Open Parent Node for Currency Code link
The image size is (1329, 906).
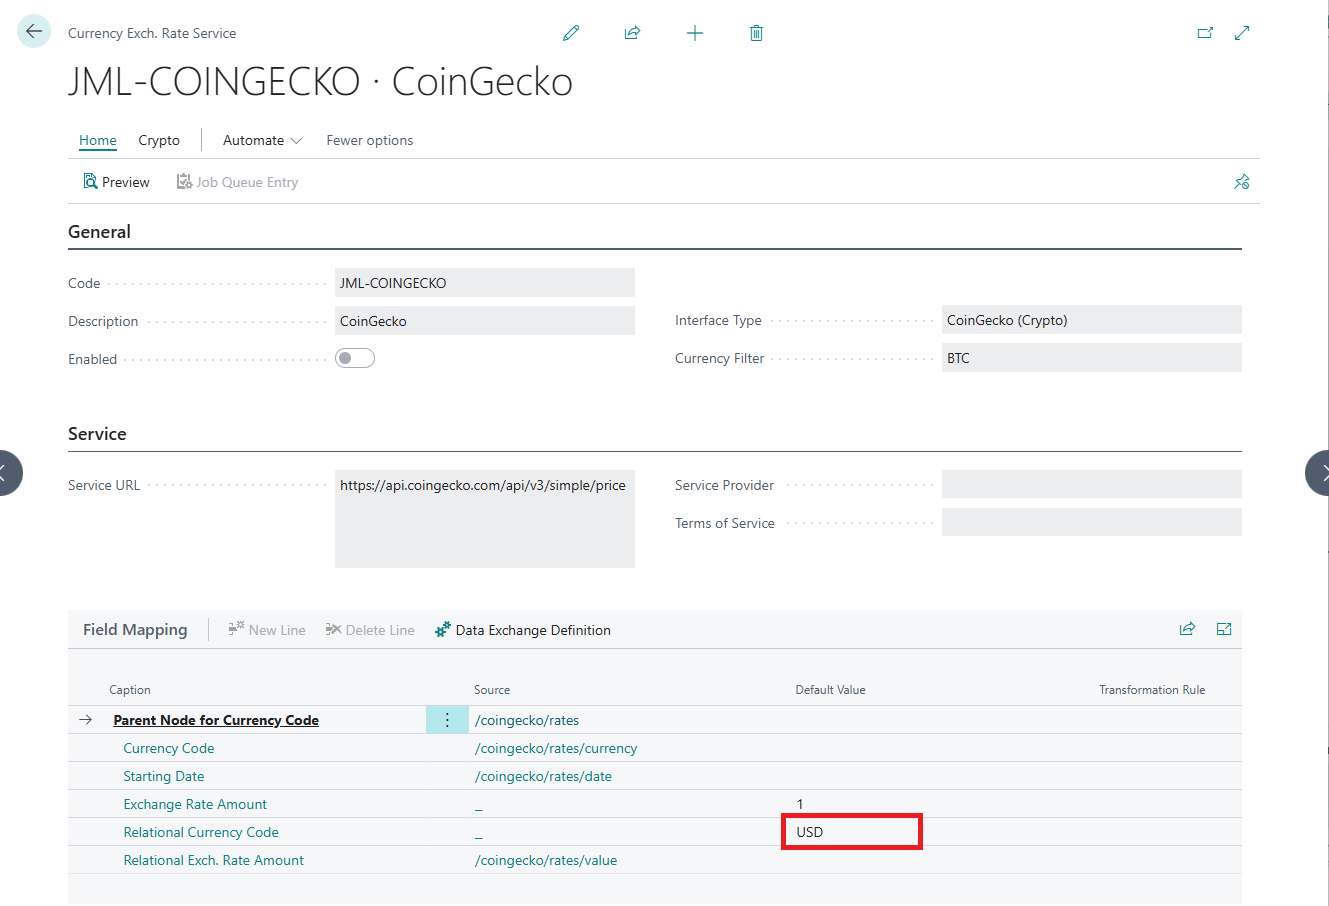pos(216,720)
